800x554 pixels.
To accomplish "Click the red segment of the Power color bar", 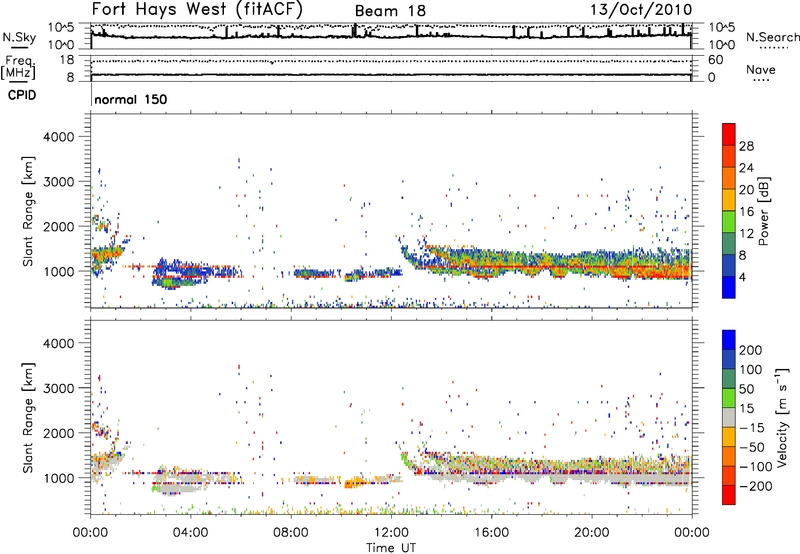I will [x=729, y=134].
